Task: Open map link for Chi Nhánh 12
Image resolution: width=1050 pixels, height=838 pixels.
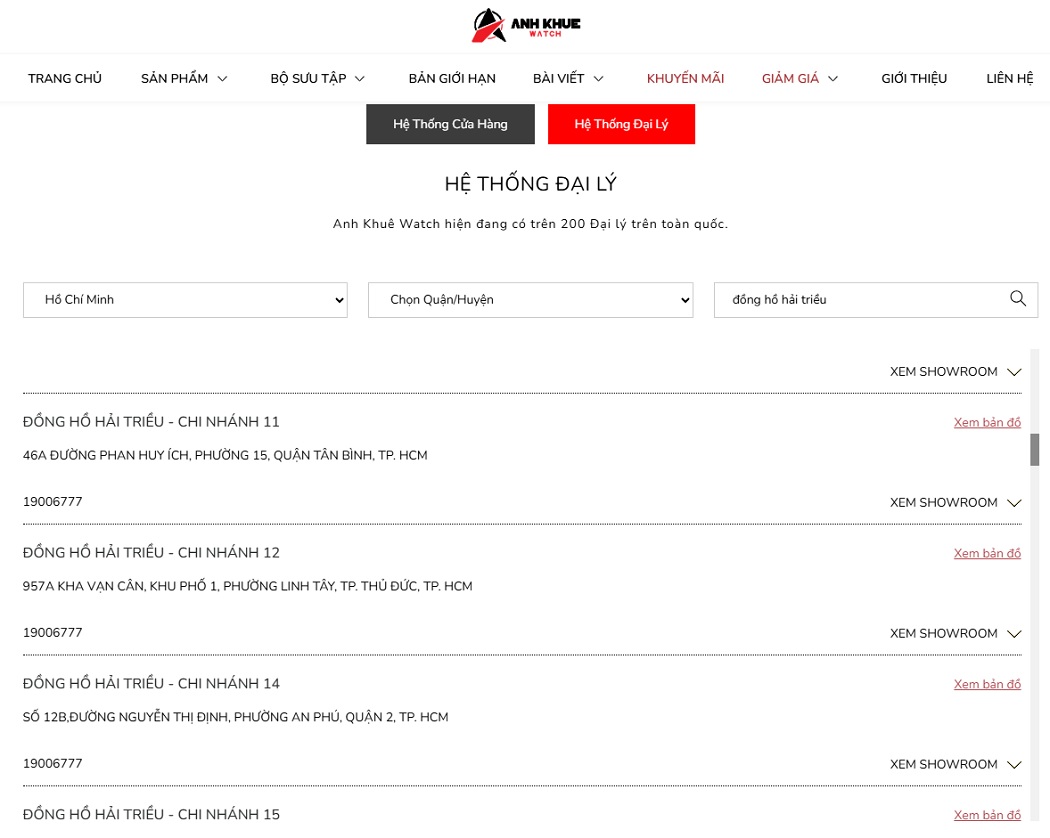Action: coord(987,553)
